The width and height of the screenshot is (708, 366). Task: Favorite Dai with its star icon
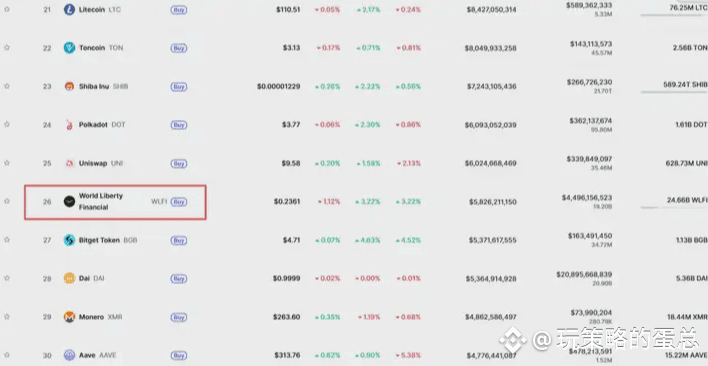pos(7,278)
